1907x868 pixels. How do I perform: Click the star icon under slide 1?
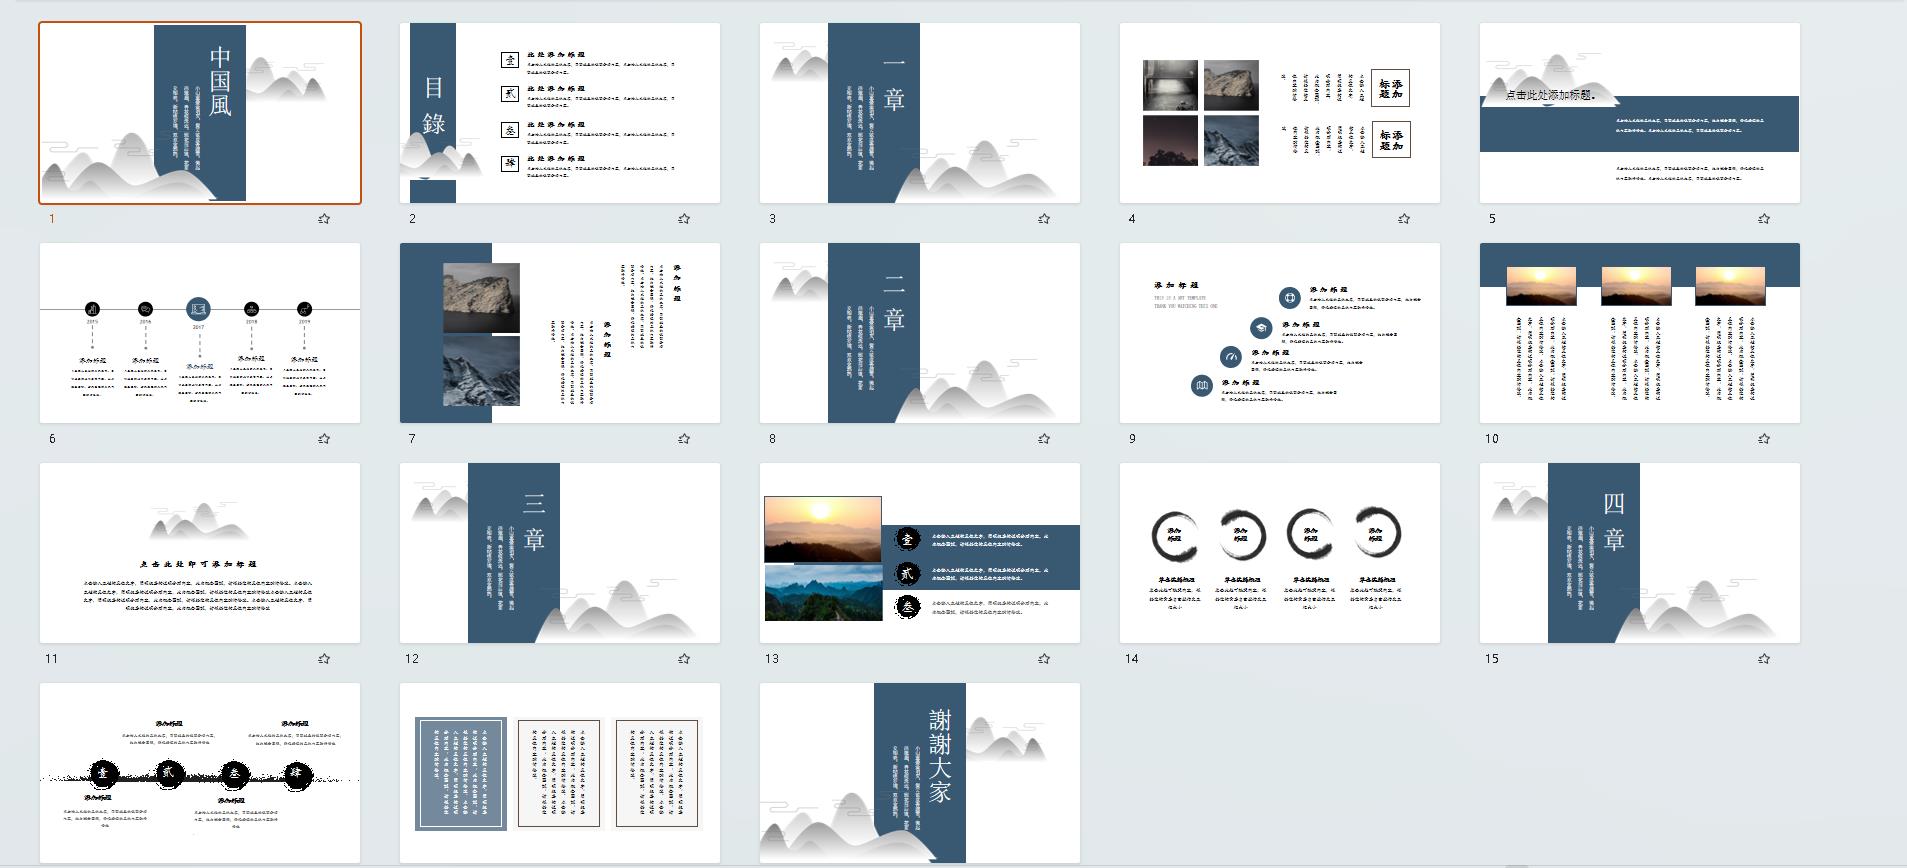[x=324, y=219]
